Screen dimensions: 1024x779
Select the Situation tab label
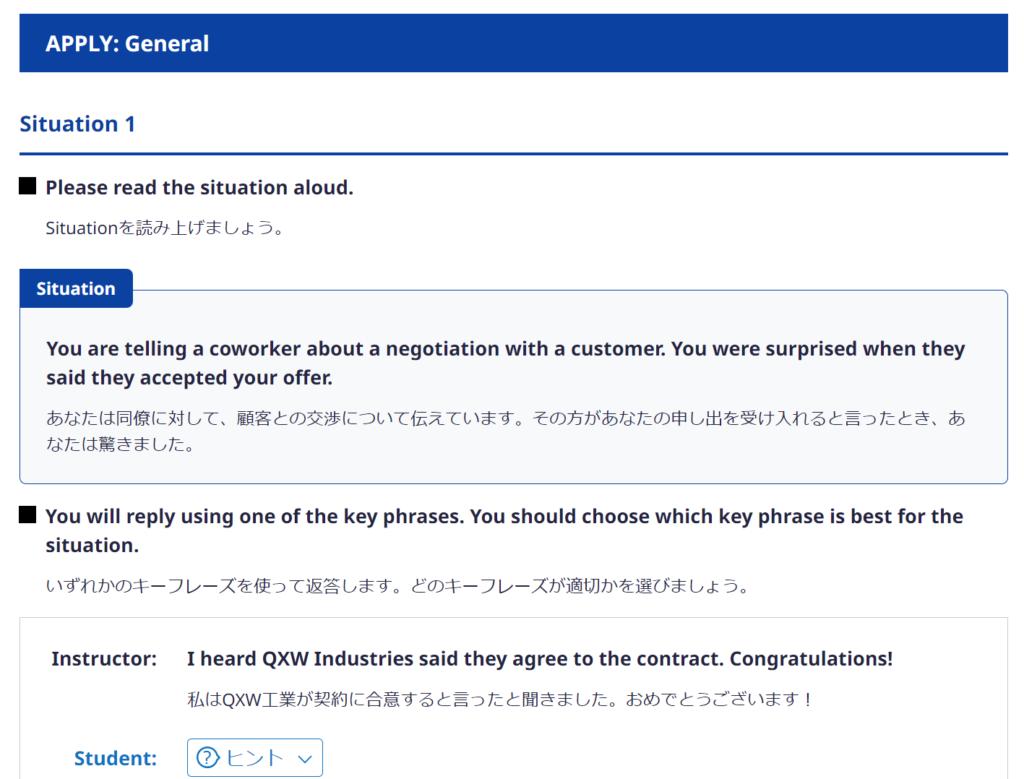coord(76,289)
